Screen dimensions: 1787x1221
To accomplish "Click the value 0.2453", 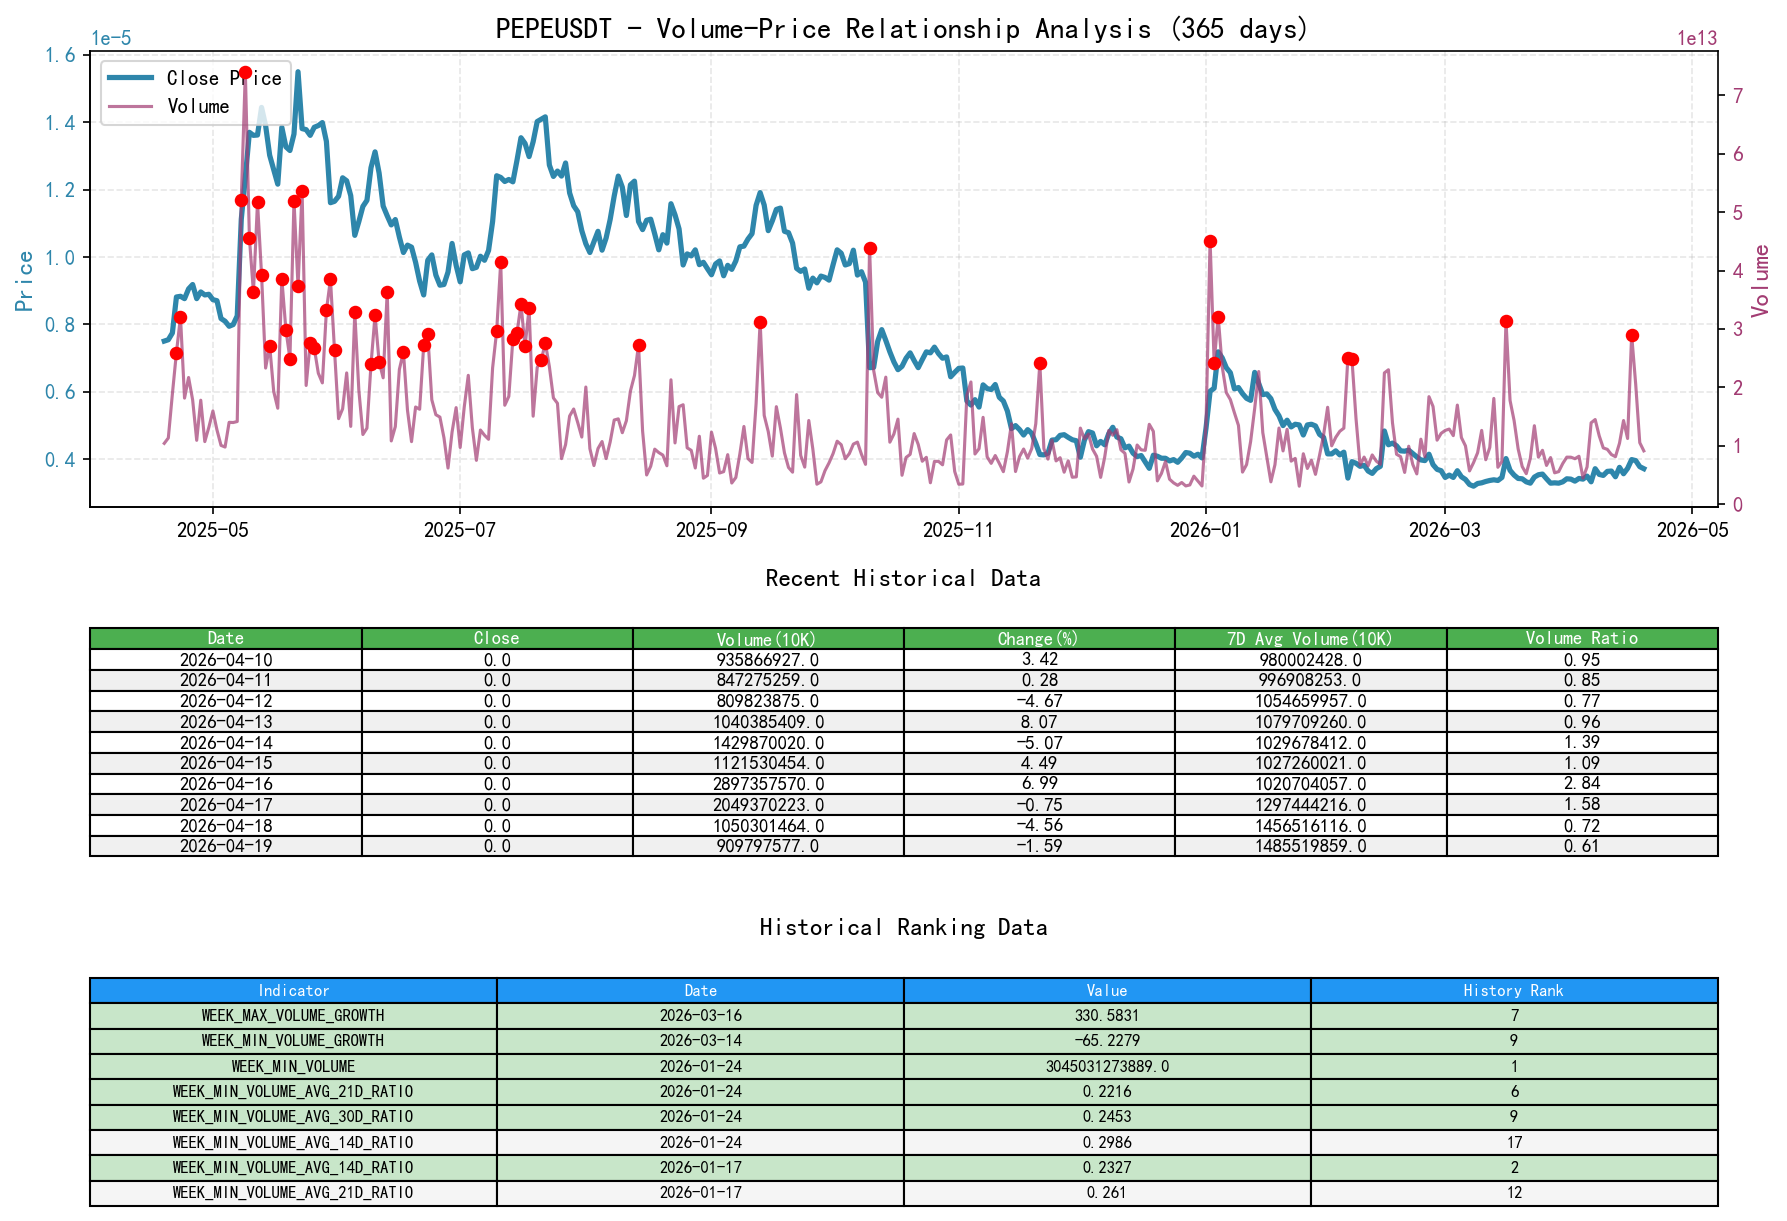I will click(x=1107, y=1117).
